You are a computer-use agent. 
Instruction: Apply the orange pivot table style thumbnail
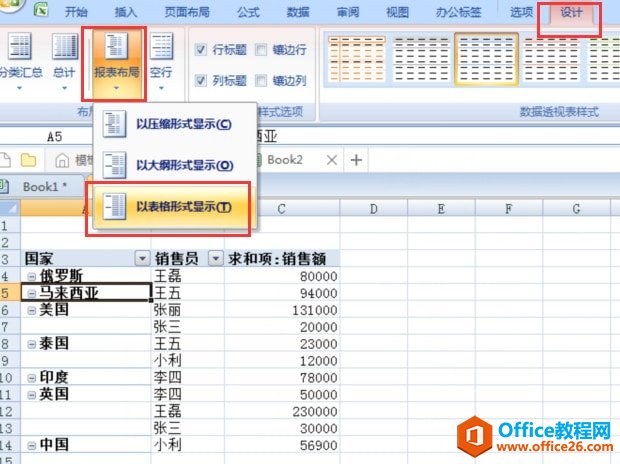coord(357,59)
